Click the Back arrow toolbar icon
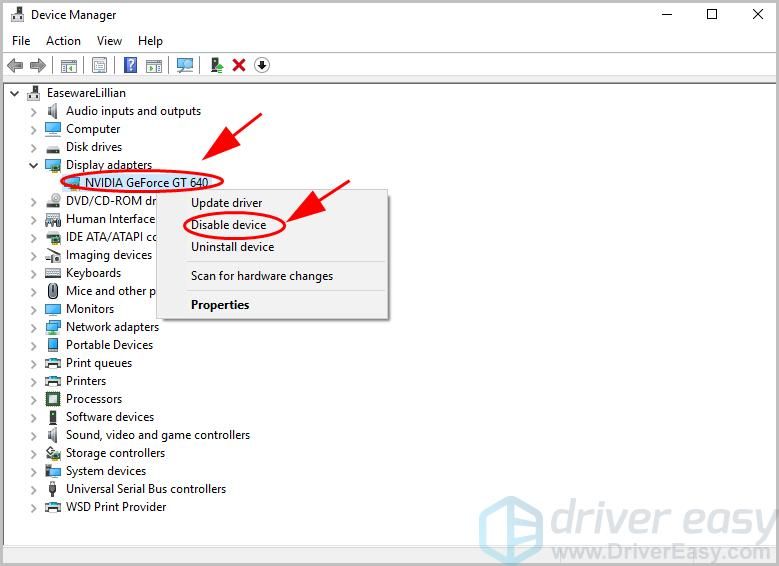 15,65
